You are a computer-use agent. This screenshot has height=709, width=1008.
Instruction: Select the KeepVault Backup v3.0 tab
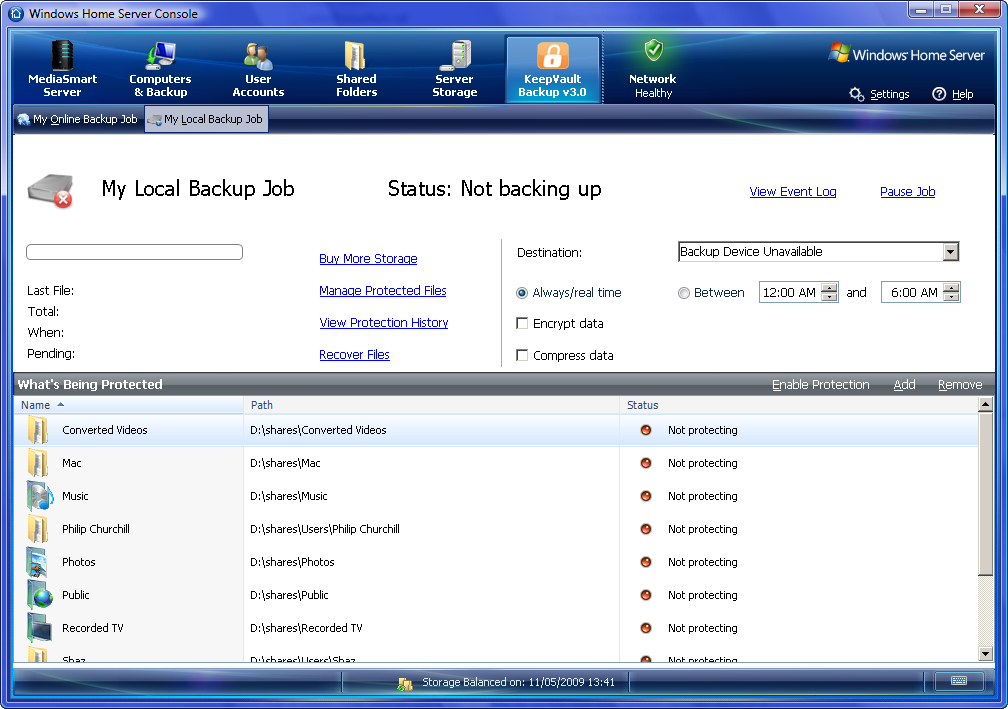pyautogui.click(x=553, y=69)
